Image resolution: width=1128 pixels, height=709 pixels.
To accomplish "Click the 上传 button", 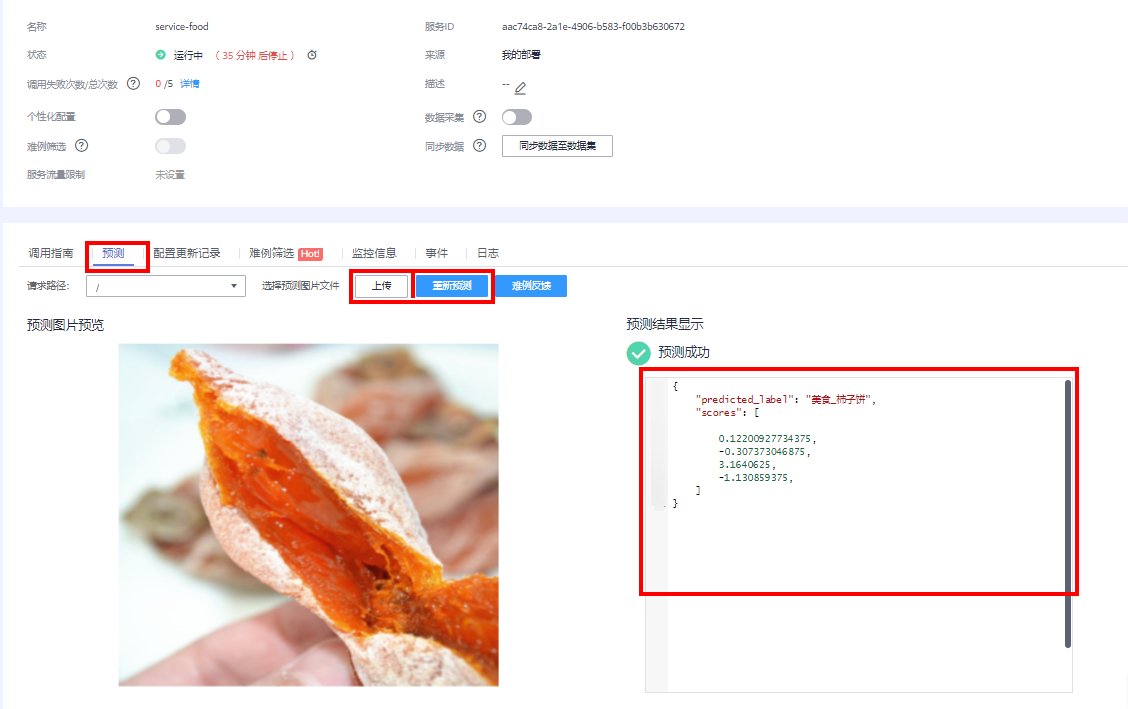I will click(x=382, y=286).
